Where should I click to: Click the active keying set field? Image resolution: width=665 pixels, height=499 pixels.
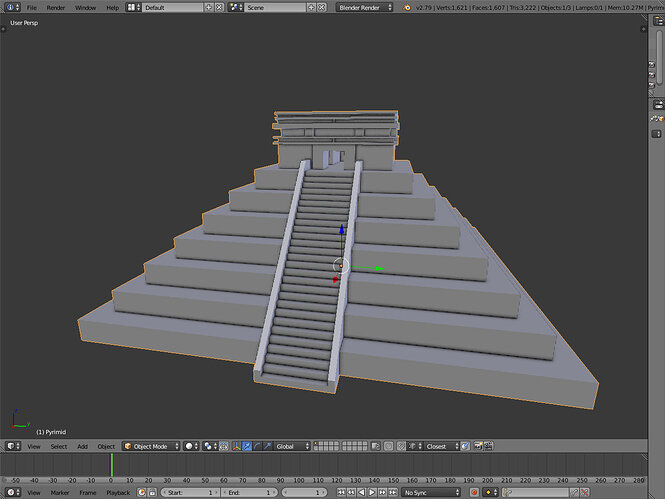pos(535,492)
